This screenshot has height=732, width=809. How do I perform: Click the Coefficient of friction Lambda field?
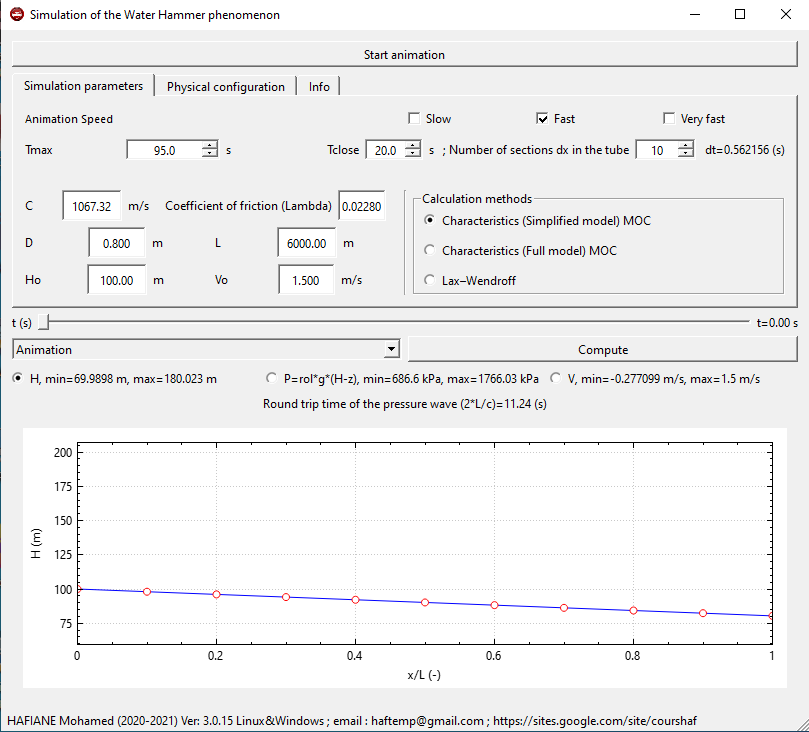(361, 205)
